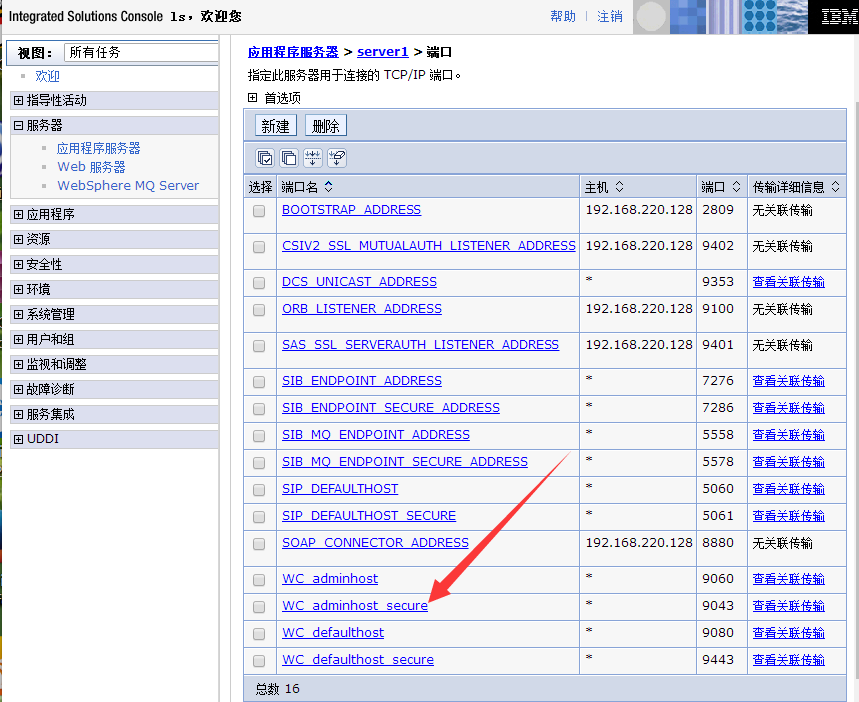This screenshot has height=702, width=859.
Task: Select the SIP_DEFAULTHOST checkbox
Action: [259, 490]
